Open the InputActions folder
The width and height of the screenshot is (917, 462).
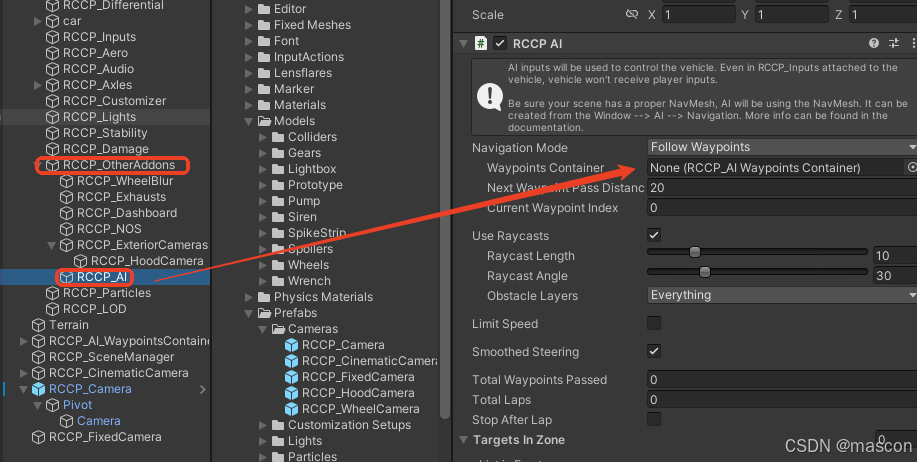(301, 57)
